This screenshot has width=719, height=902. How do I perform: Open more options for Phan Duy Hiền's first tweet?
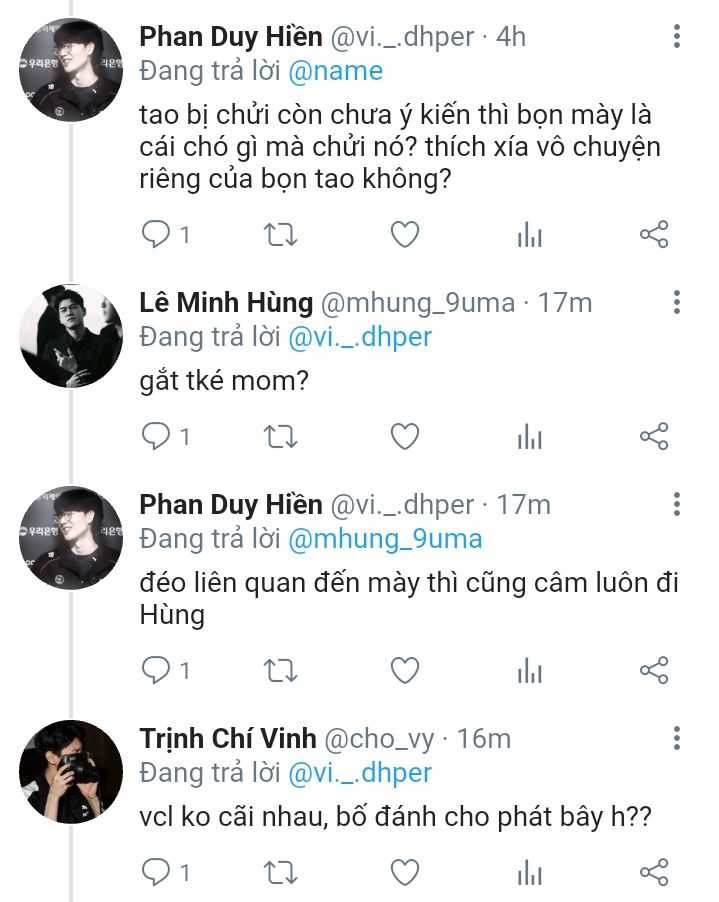(677, 38)
